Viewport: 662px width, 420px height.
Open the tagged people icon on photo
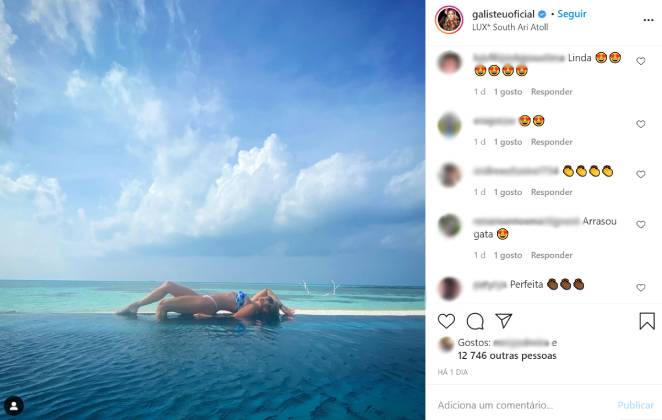tap(14, 405)
